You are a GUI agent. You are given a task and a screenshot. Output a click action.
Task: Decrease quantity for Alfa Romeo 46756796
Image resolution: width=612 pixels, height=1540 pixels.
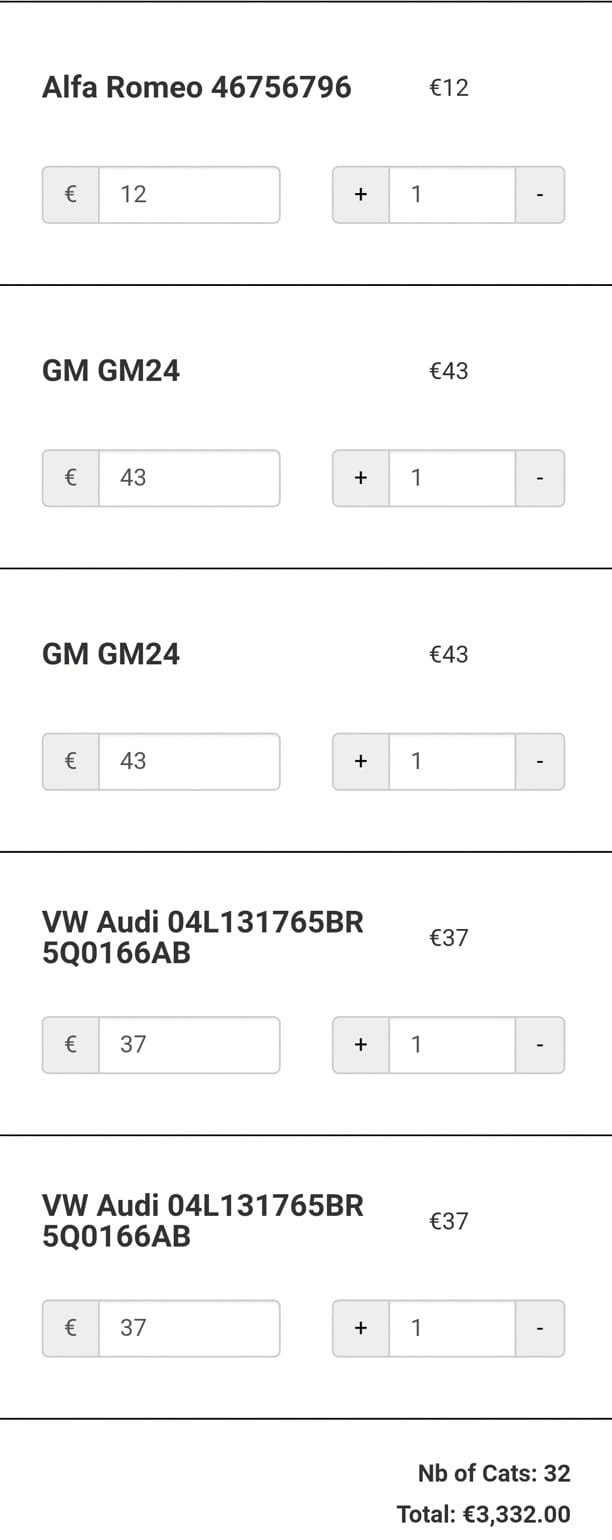(540, 195)
